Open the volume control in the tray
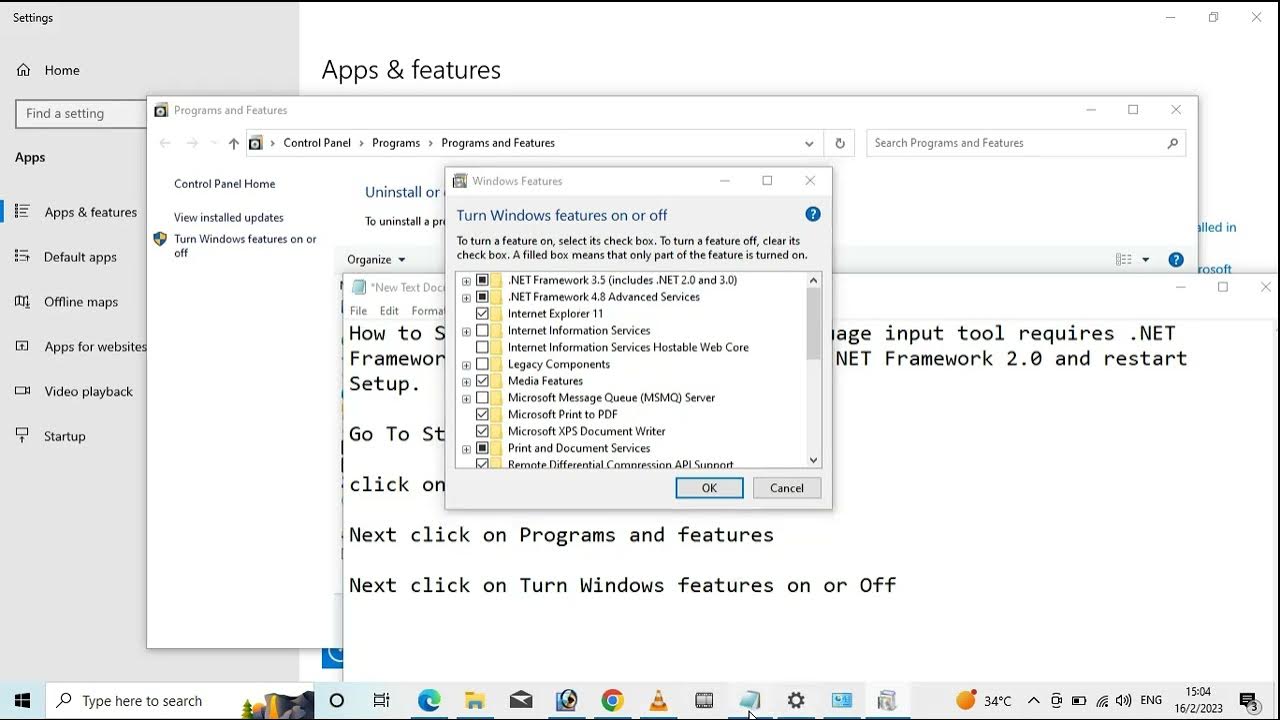 [x=1124, y=701]
